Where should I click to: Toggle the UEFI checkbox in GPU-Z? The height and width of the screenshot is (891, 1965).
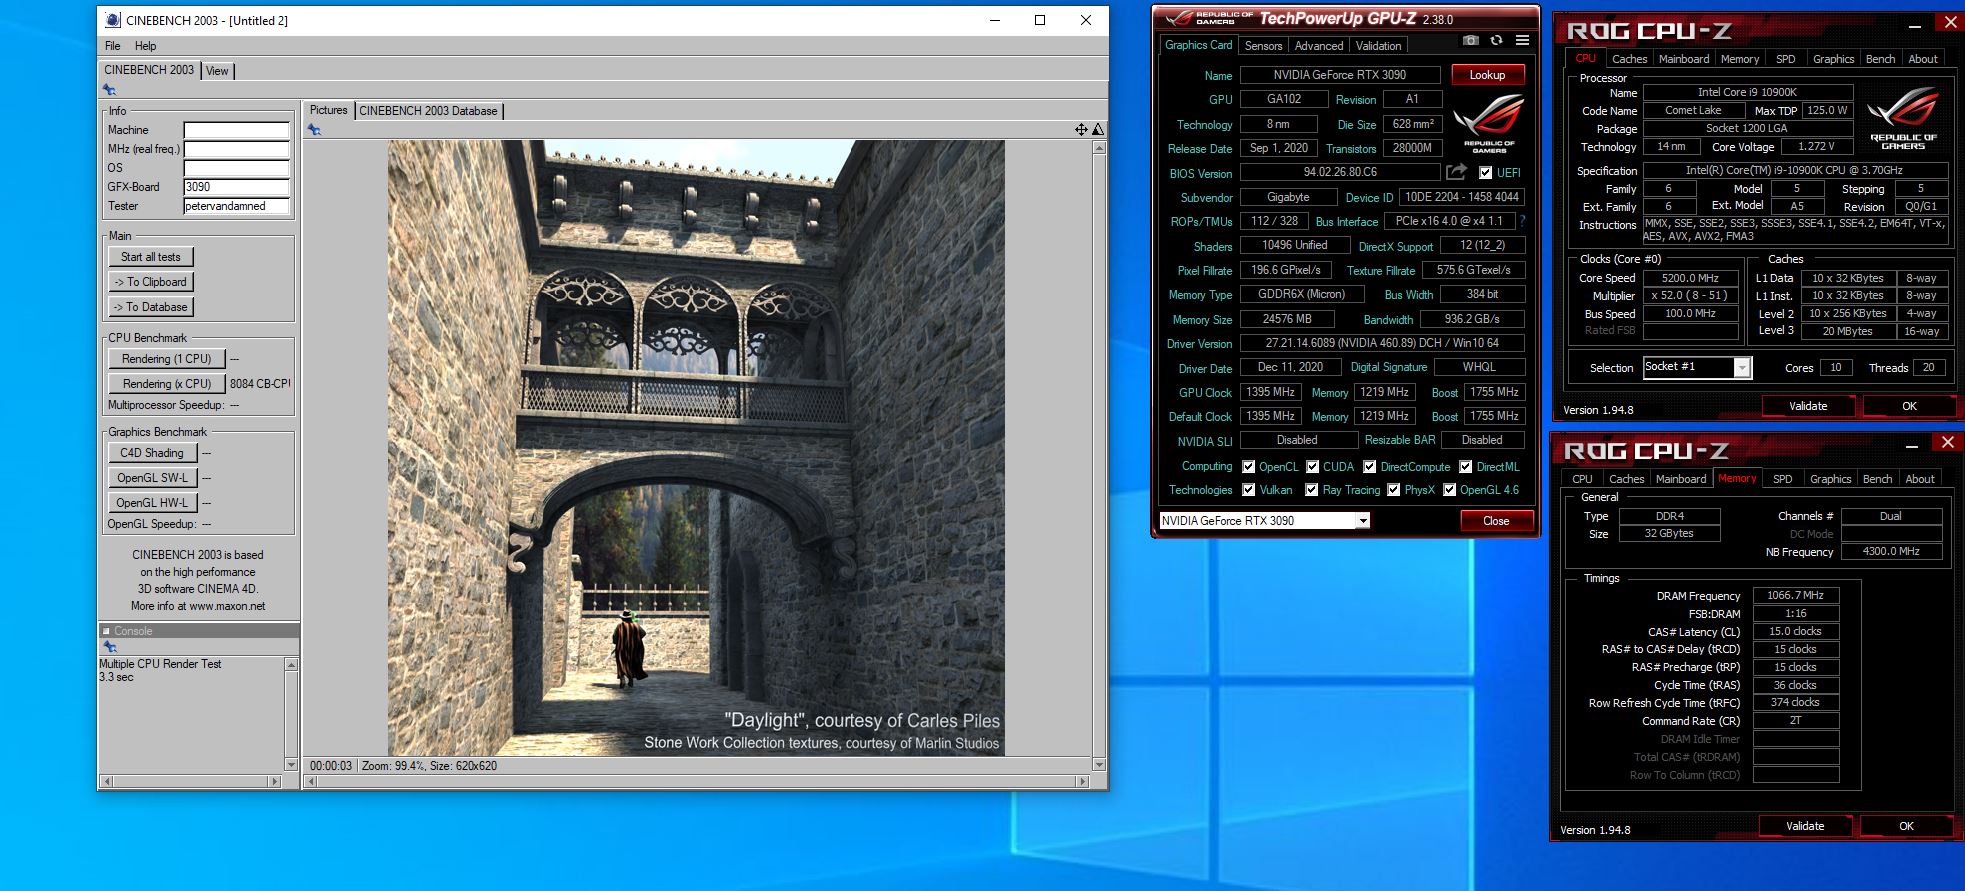coord(1486,173)
